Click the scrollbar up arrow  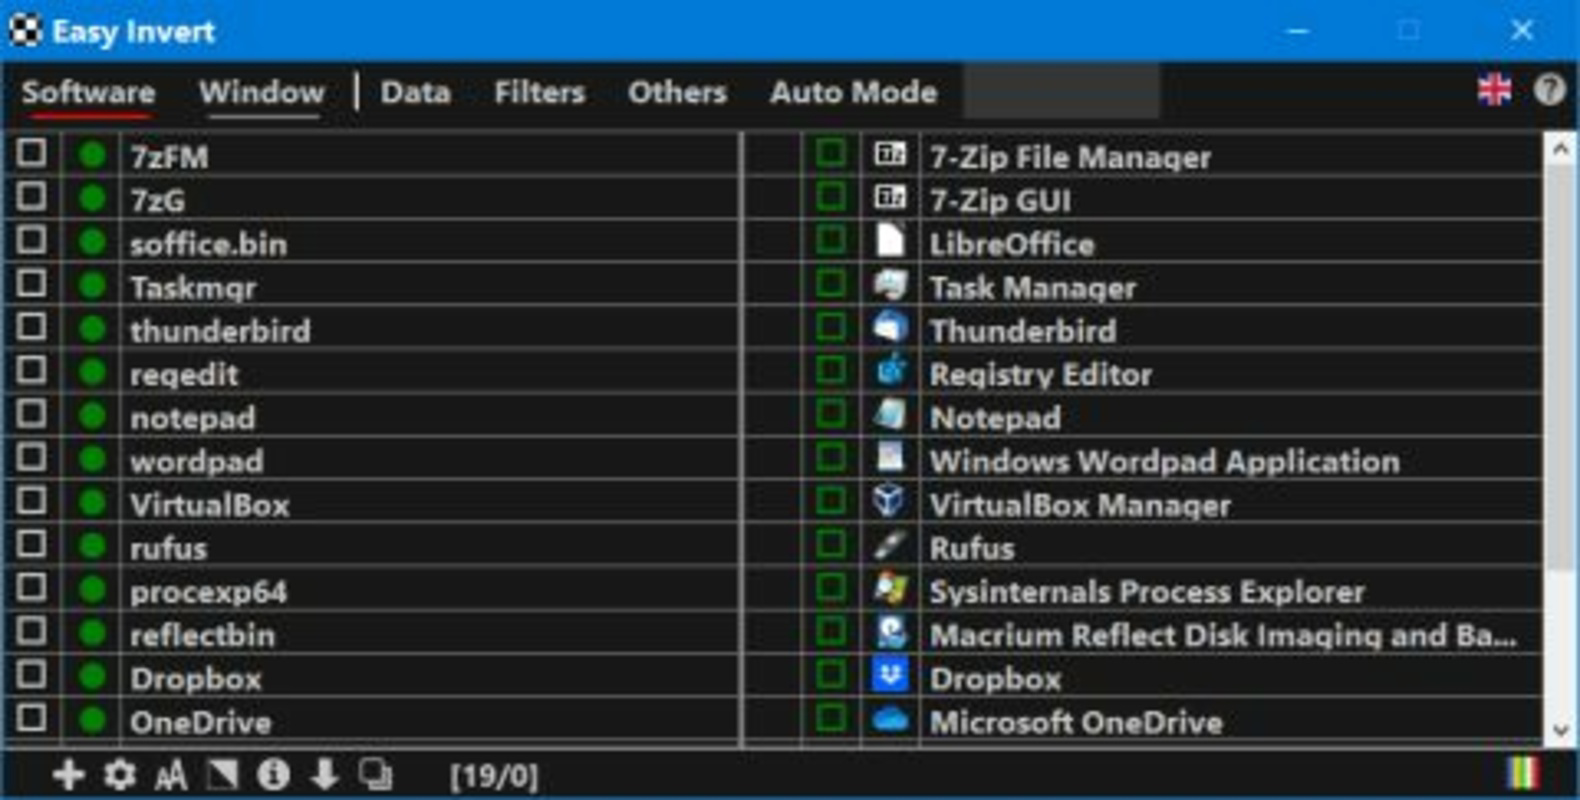coord(1560,150)
